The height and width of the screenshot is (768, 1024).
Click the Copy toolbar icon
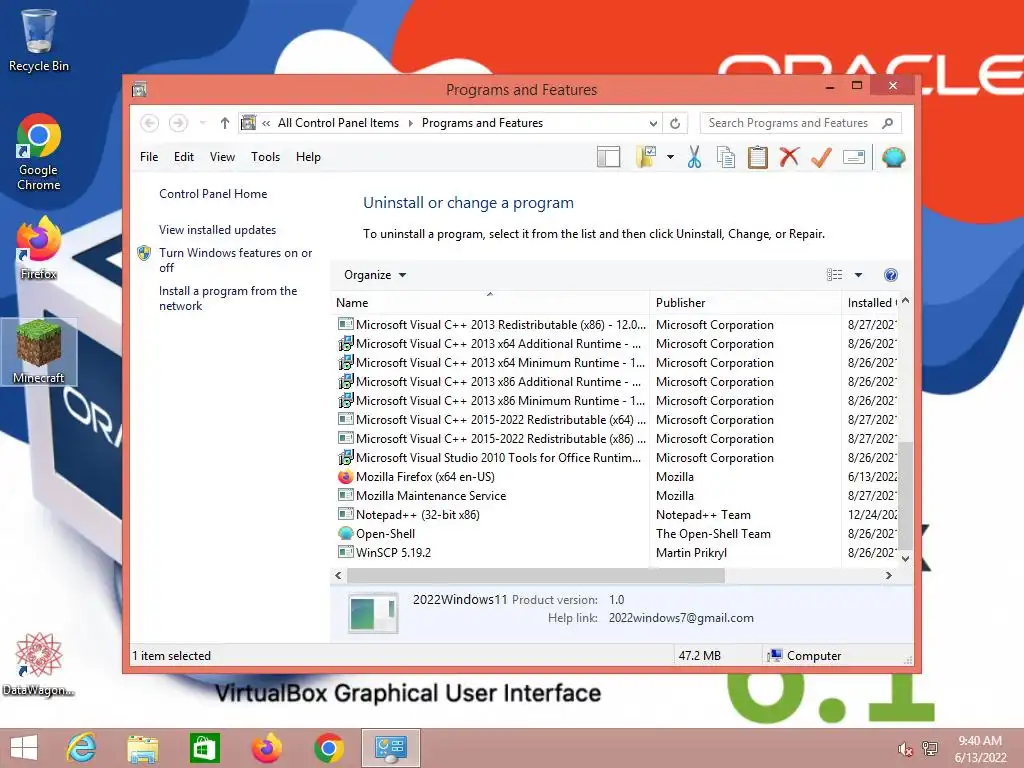point(726,157)
